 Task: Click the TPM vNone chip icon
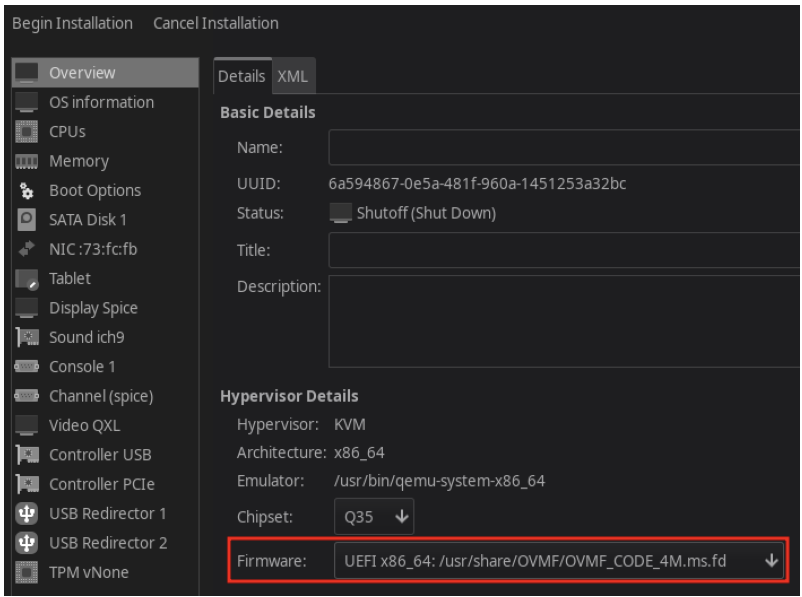[x=27, y=573]
